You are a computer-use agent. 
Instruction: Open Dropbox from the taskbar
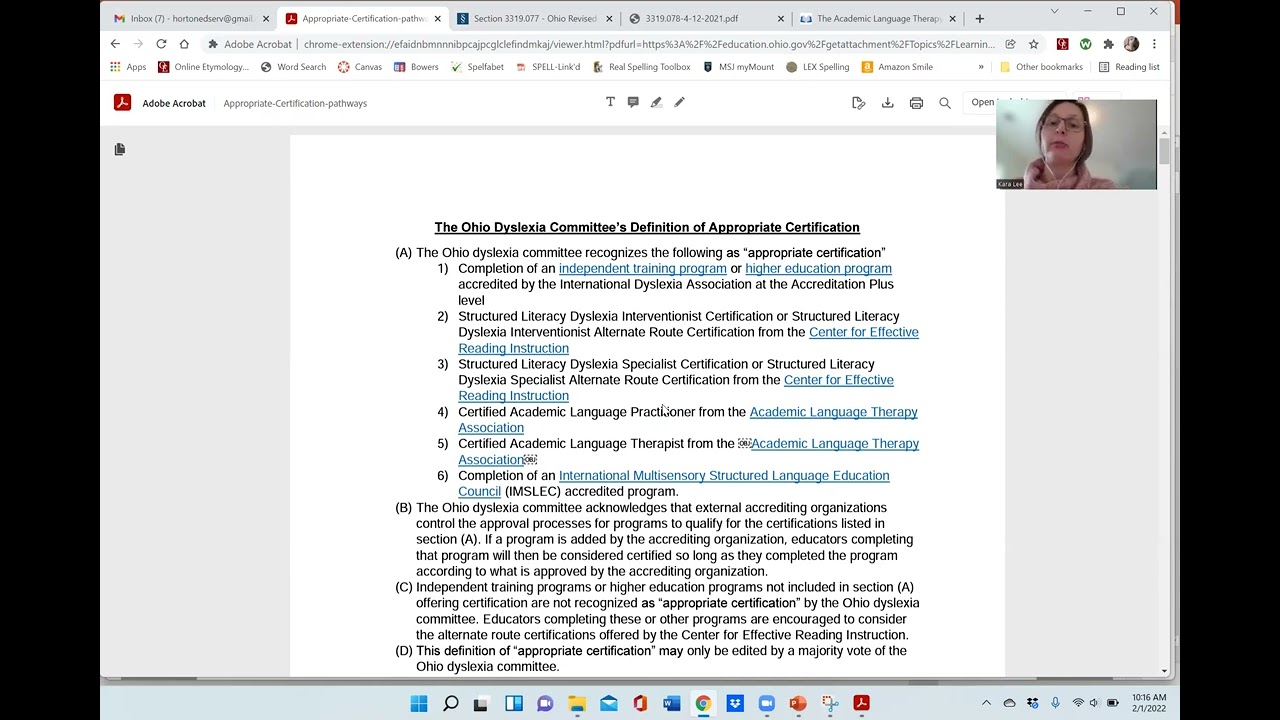click(x=735, y=703)
